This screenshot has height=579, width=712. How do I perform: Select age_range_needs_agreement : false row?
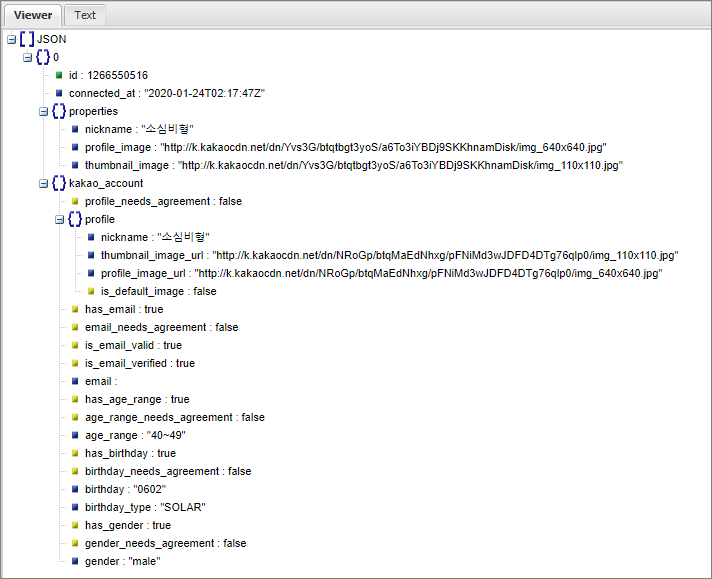(x=174, y=417)
